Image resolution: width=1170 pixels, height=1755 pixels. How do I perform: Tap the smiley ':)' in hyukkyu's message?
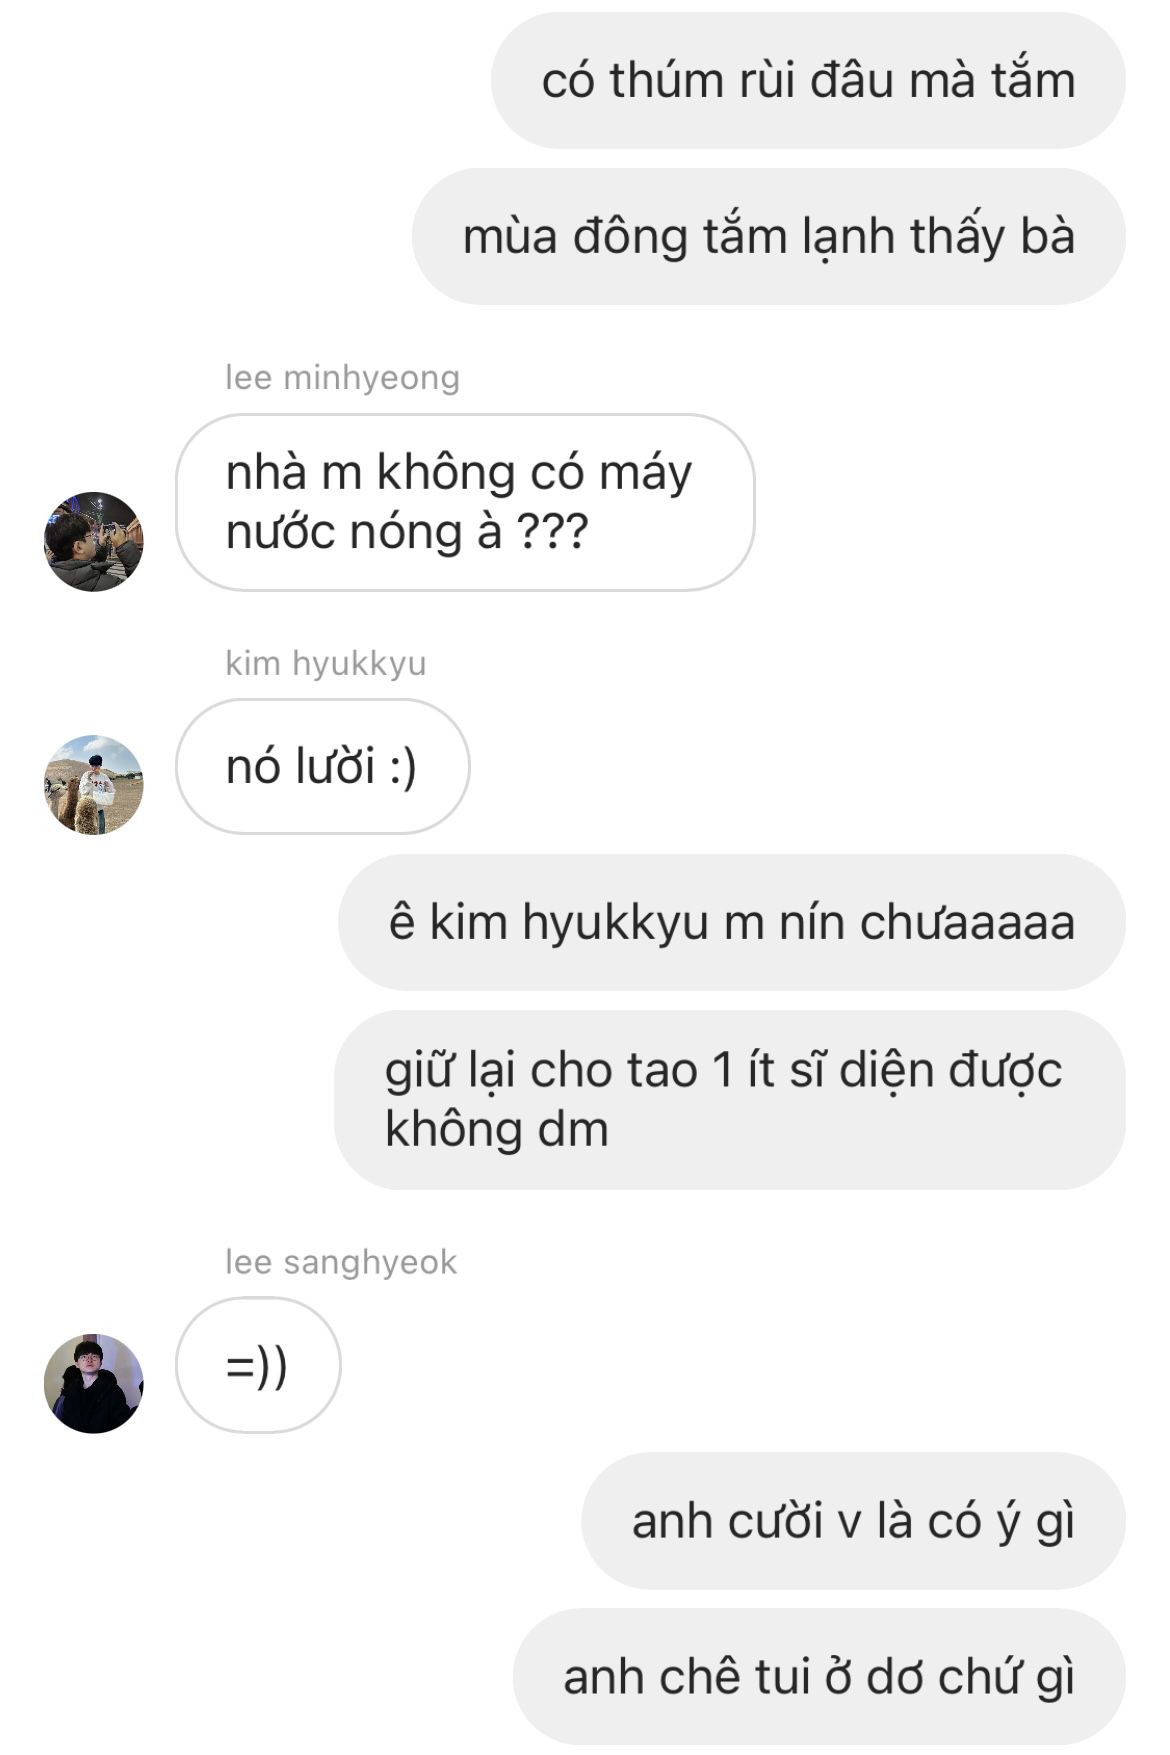pyautogui.click(x=401, y=768)
